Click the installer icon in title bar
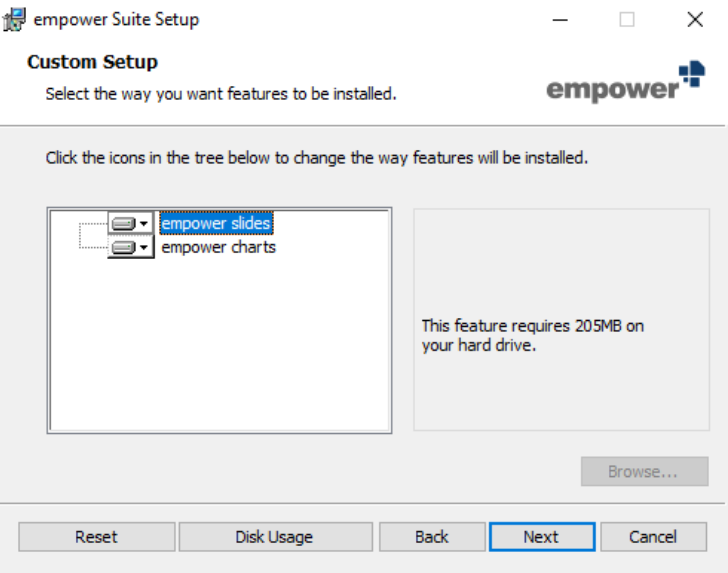This screenshot has height=573, width=728. point(14,20)
